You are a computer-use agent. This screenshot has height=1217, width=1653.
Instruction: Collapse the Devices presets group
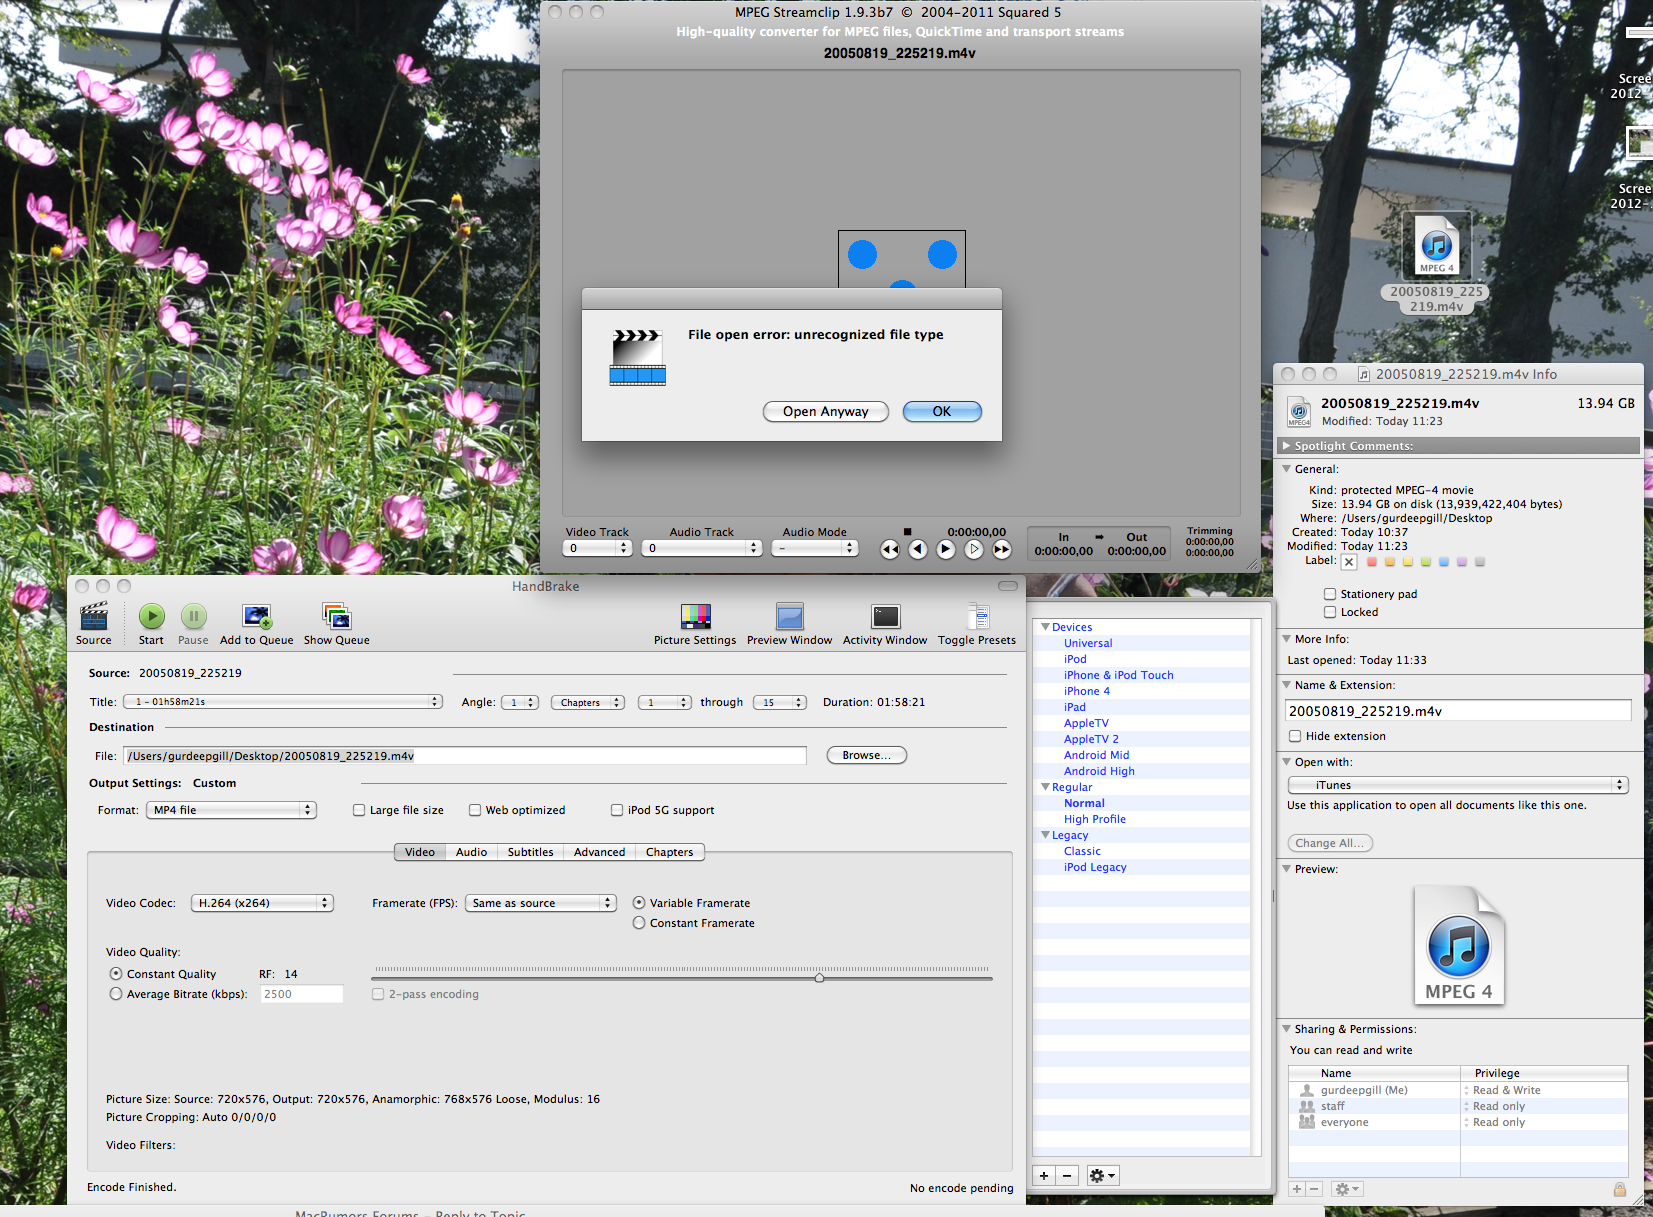click(x=1045, y=627)
